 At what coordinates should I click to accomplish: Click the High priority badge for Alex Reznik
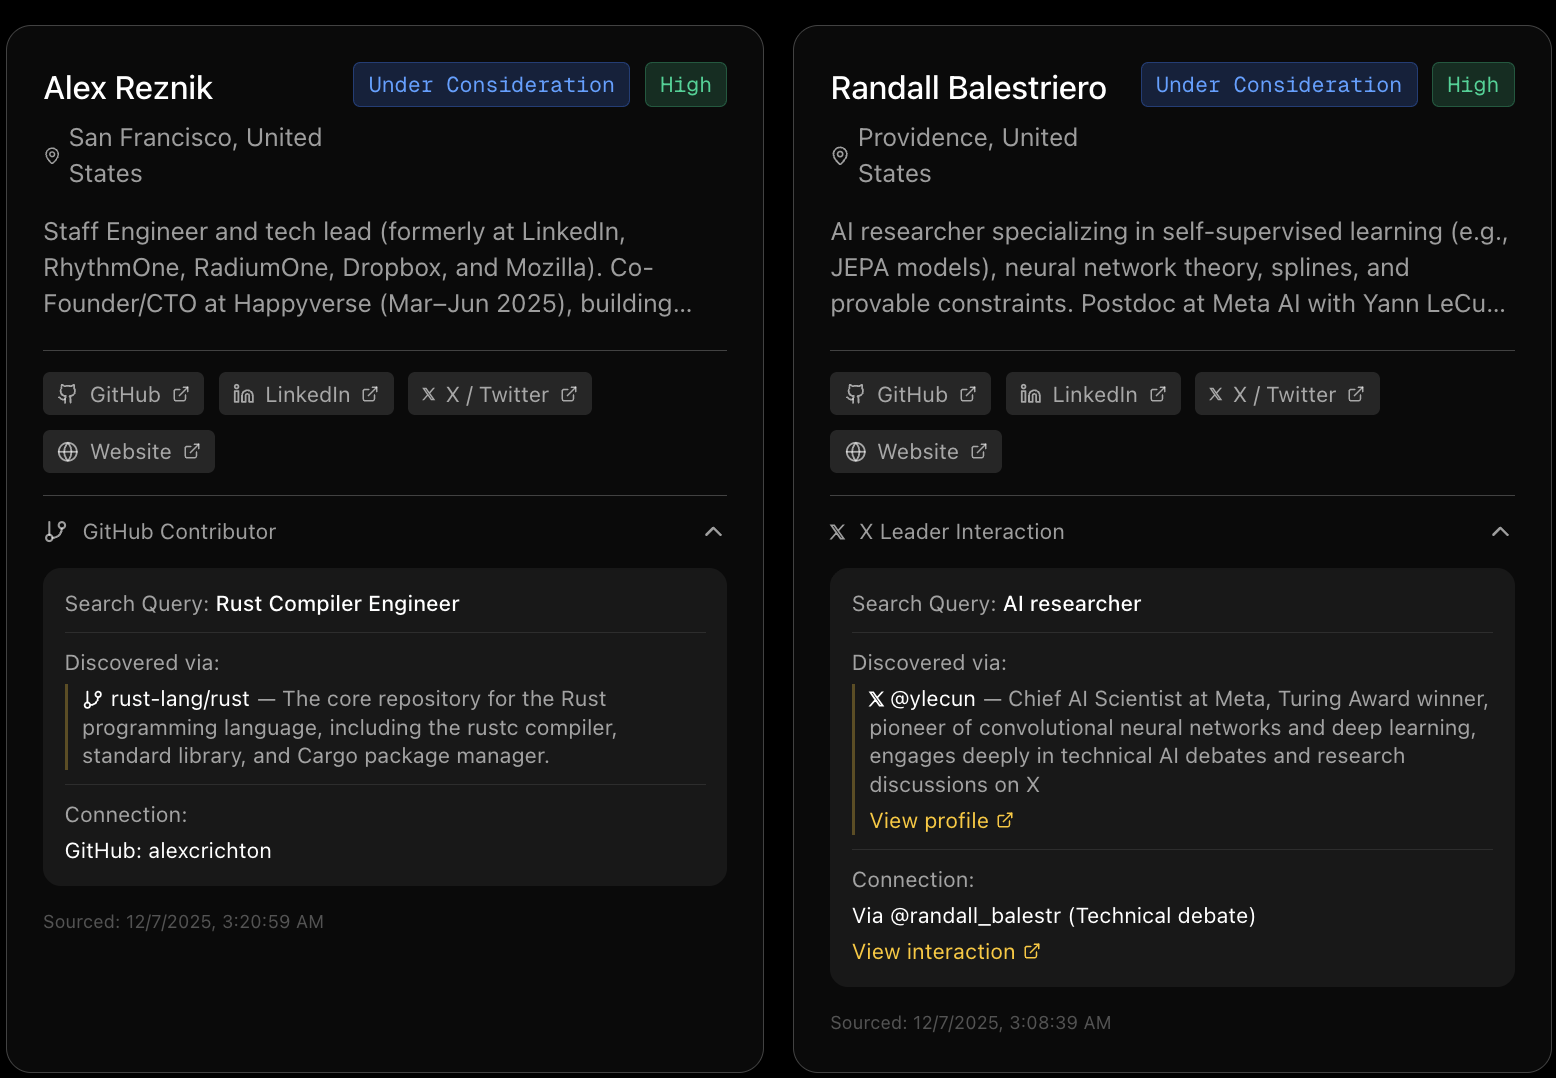[685, 85]
